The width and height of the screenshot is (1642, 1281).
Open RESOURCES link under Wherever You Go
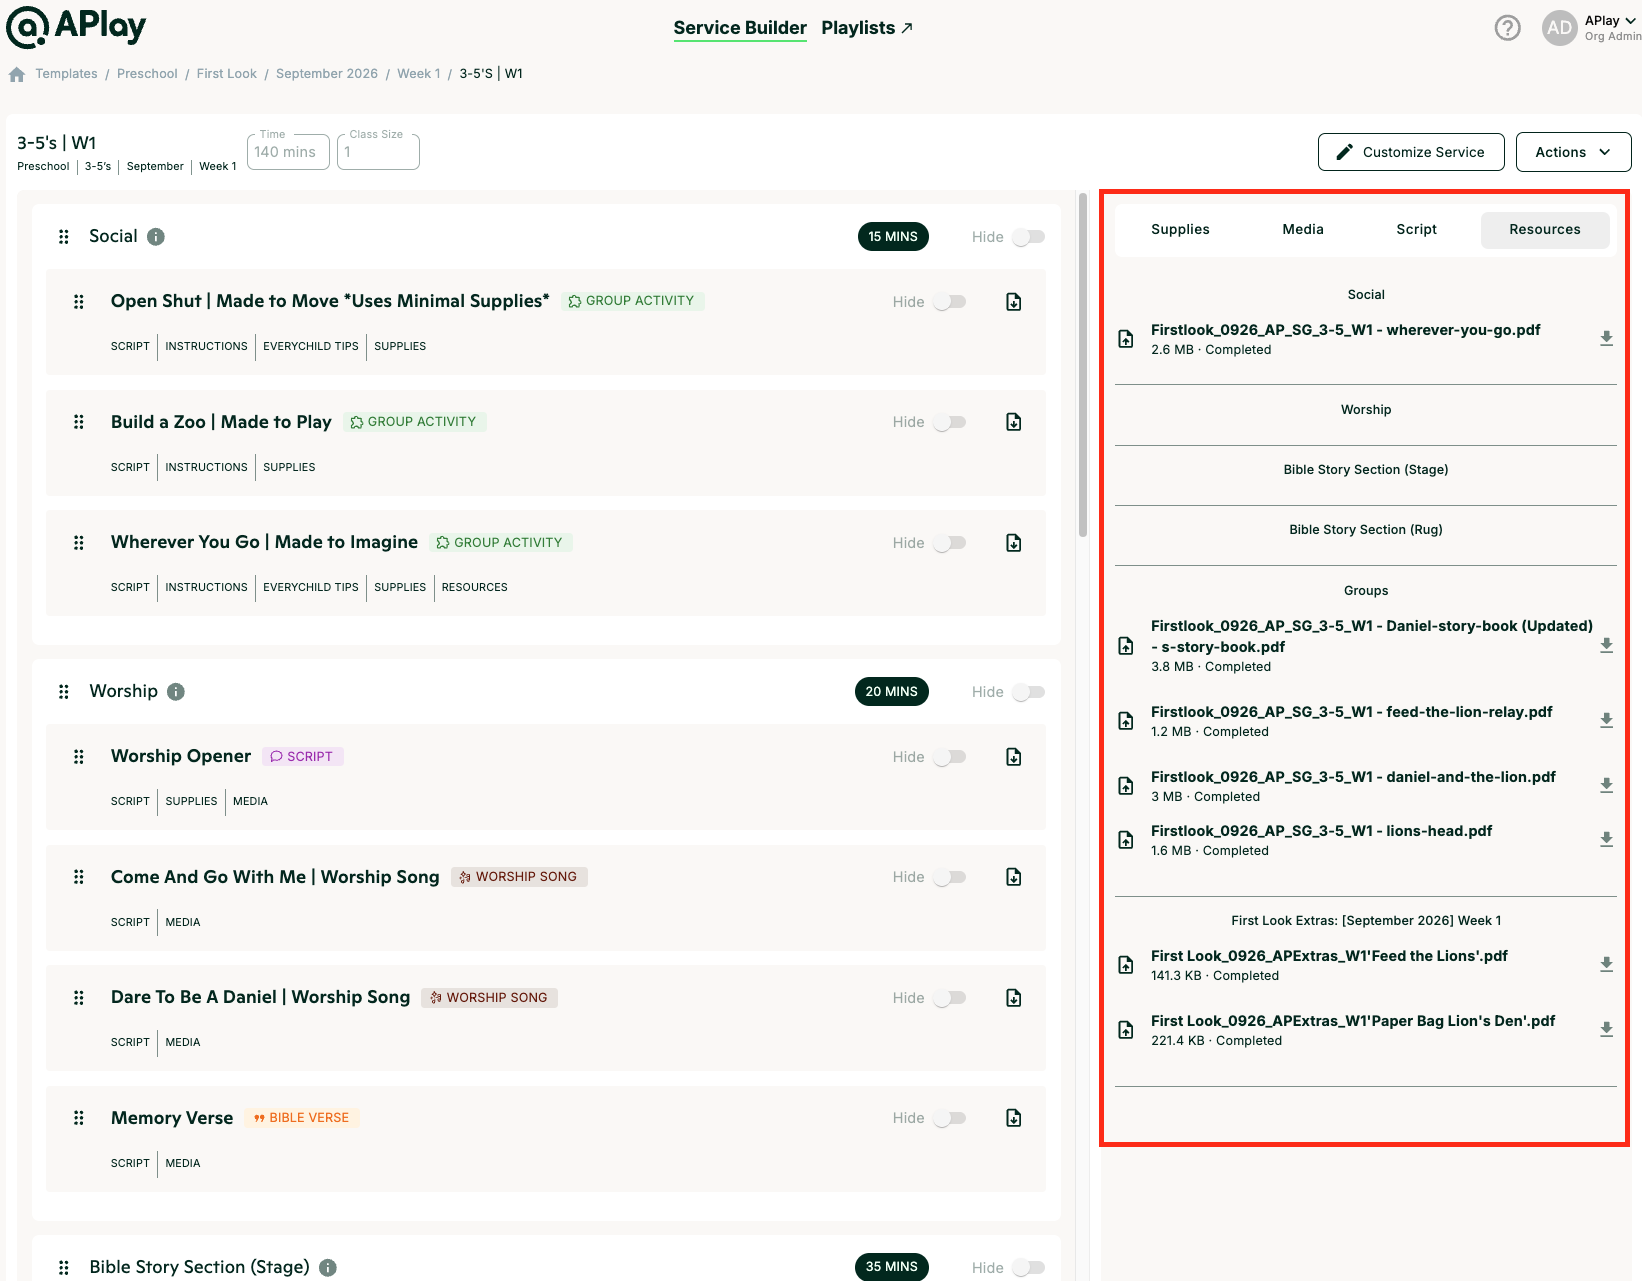[474, 588]
